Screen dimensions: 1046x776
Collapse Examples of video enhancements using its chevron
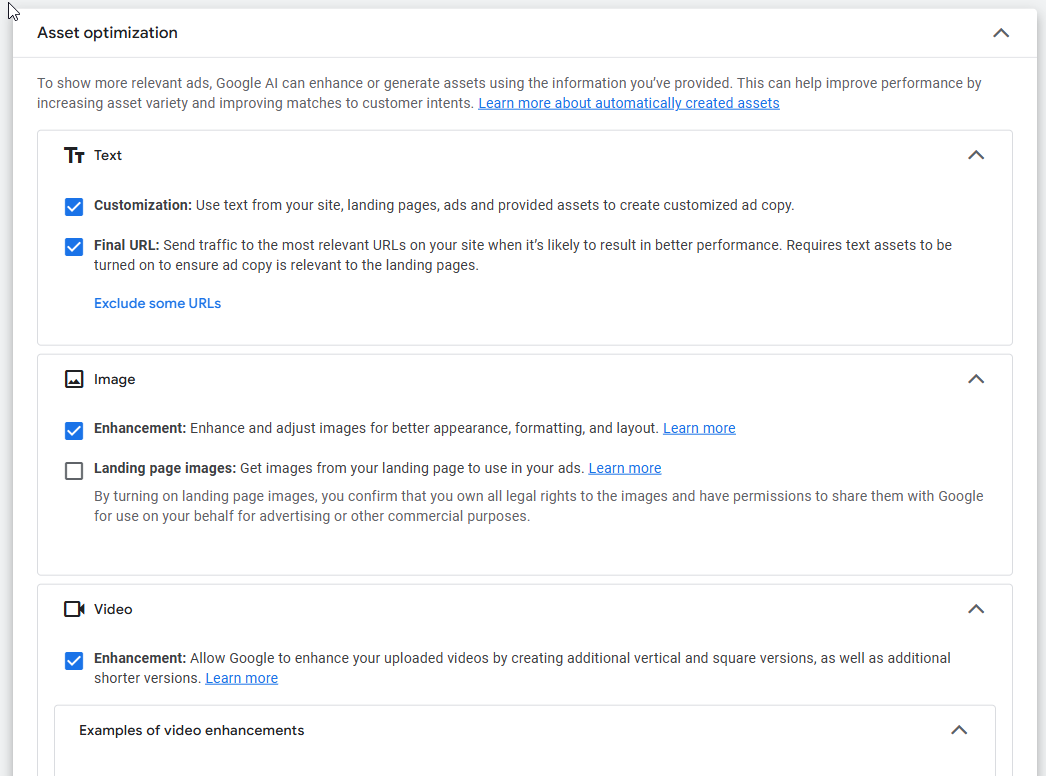(x=958, y=730)
